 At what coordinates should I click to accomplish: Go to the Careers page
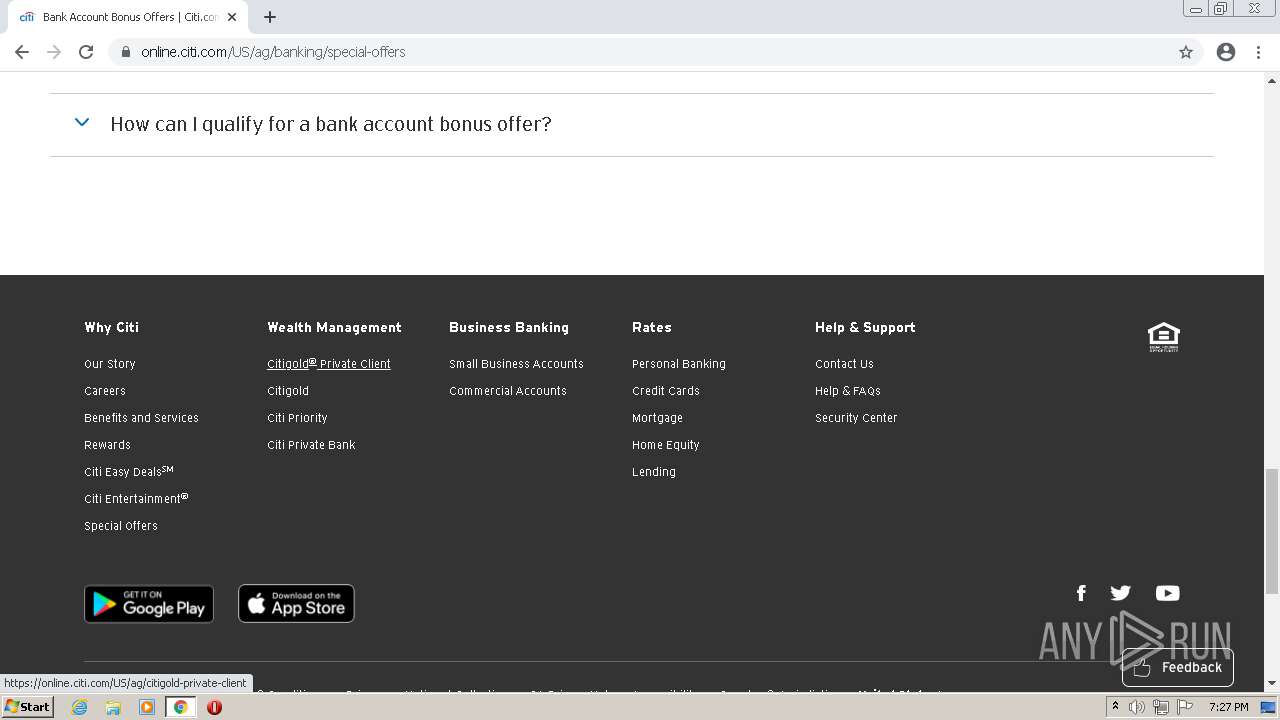pyautogui.click(x=105, y=391)
